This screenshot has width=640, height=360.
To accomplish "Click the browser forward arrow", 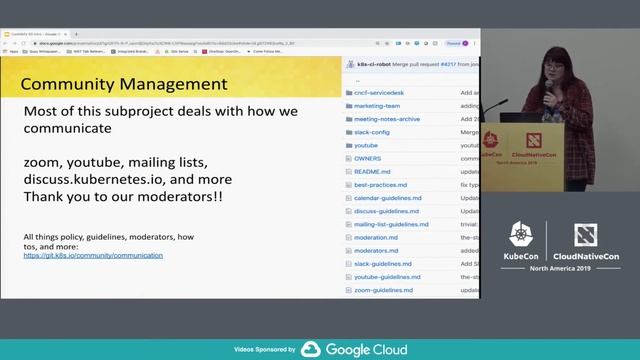I will (x=14, y=43).
